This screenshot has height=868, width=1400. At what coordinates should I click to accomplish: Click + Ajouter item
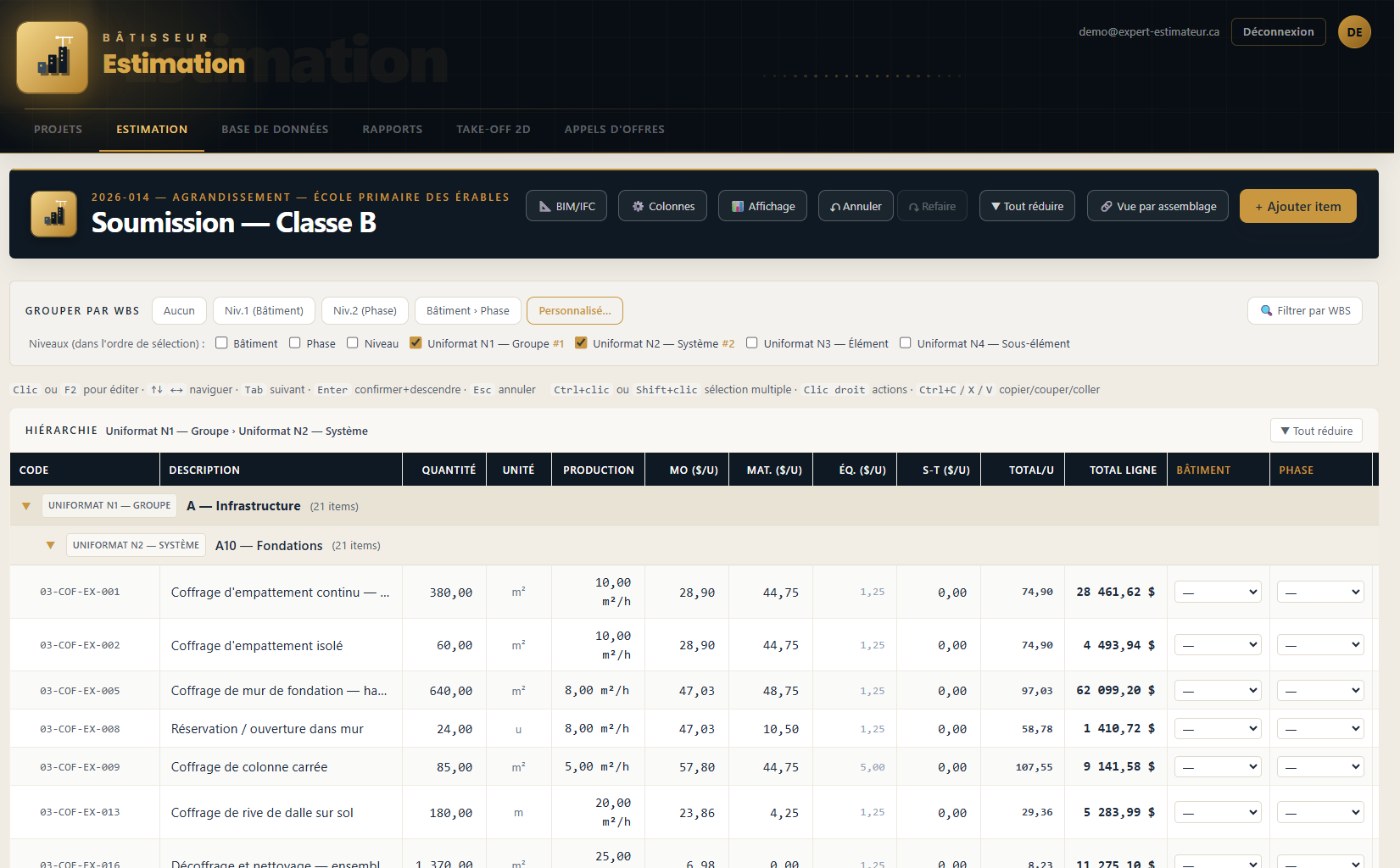click(x=1298, y=206)
